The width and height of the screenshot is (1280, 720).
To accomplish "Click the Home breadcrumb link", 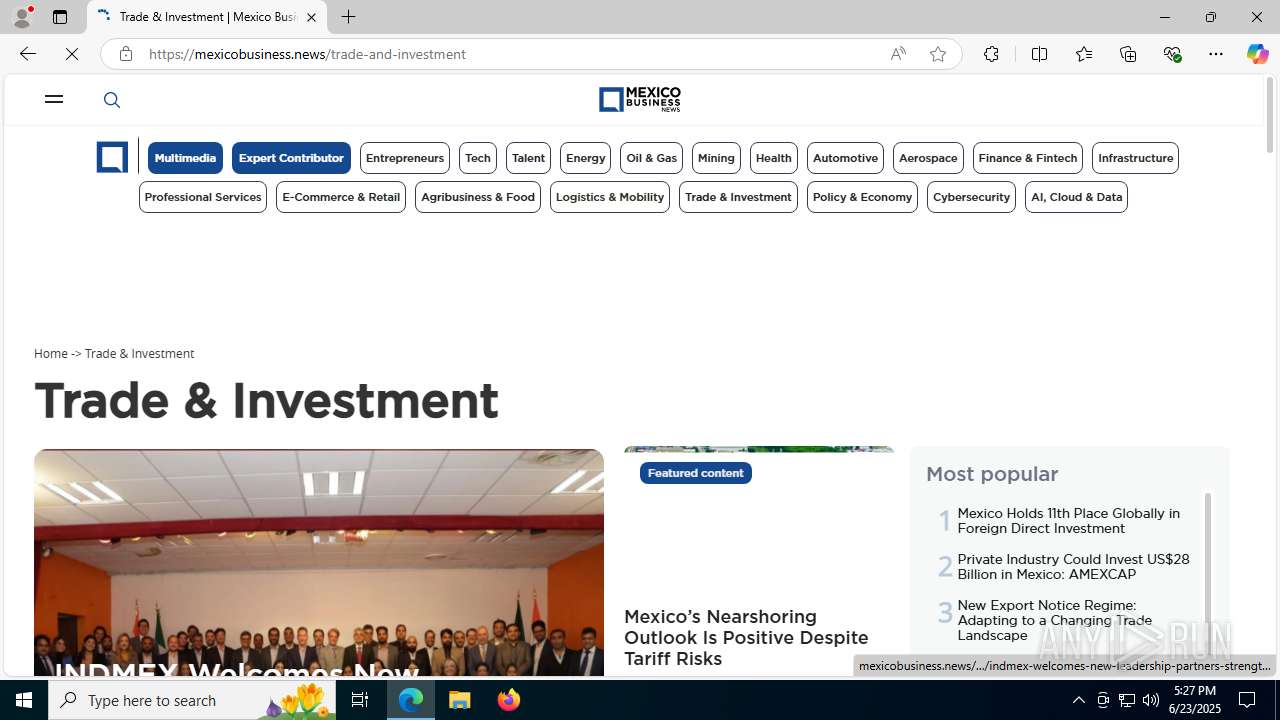I will coord(51,354).
